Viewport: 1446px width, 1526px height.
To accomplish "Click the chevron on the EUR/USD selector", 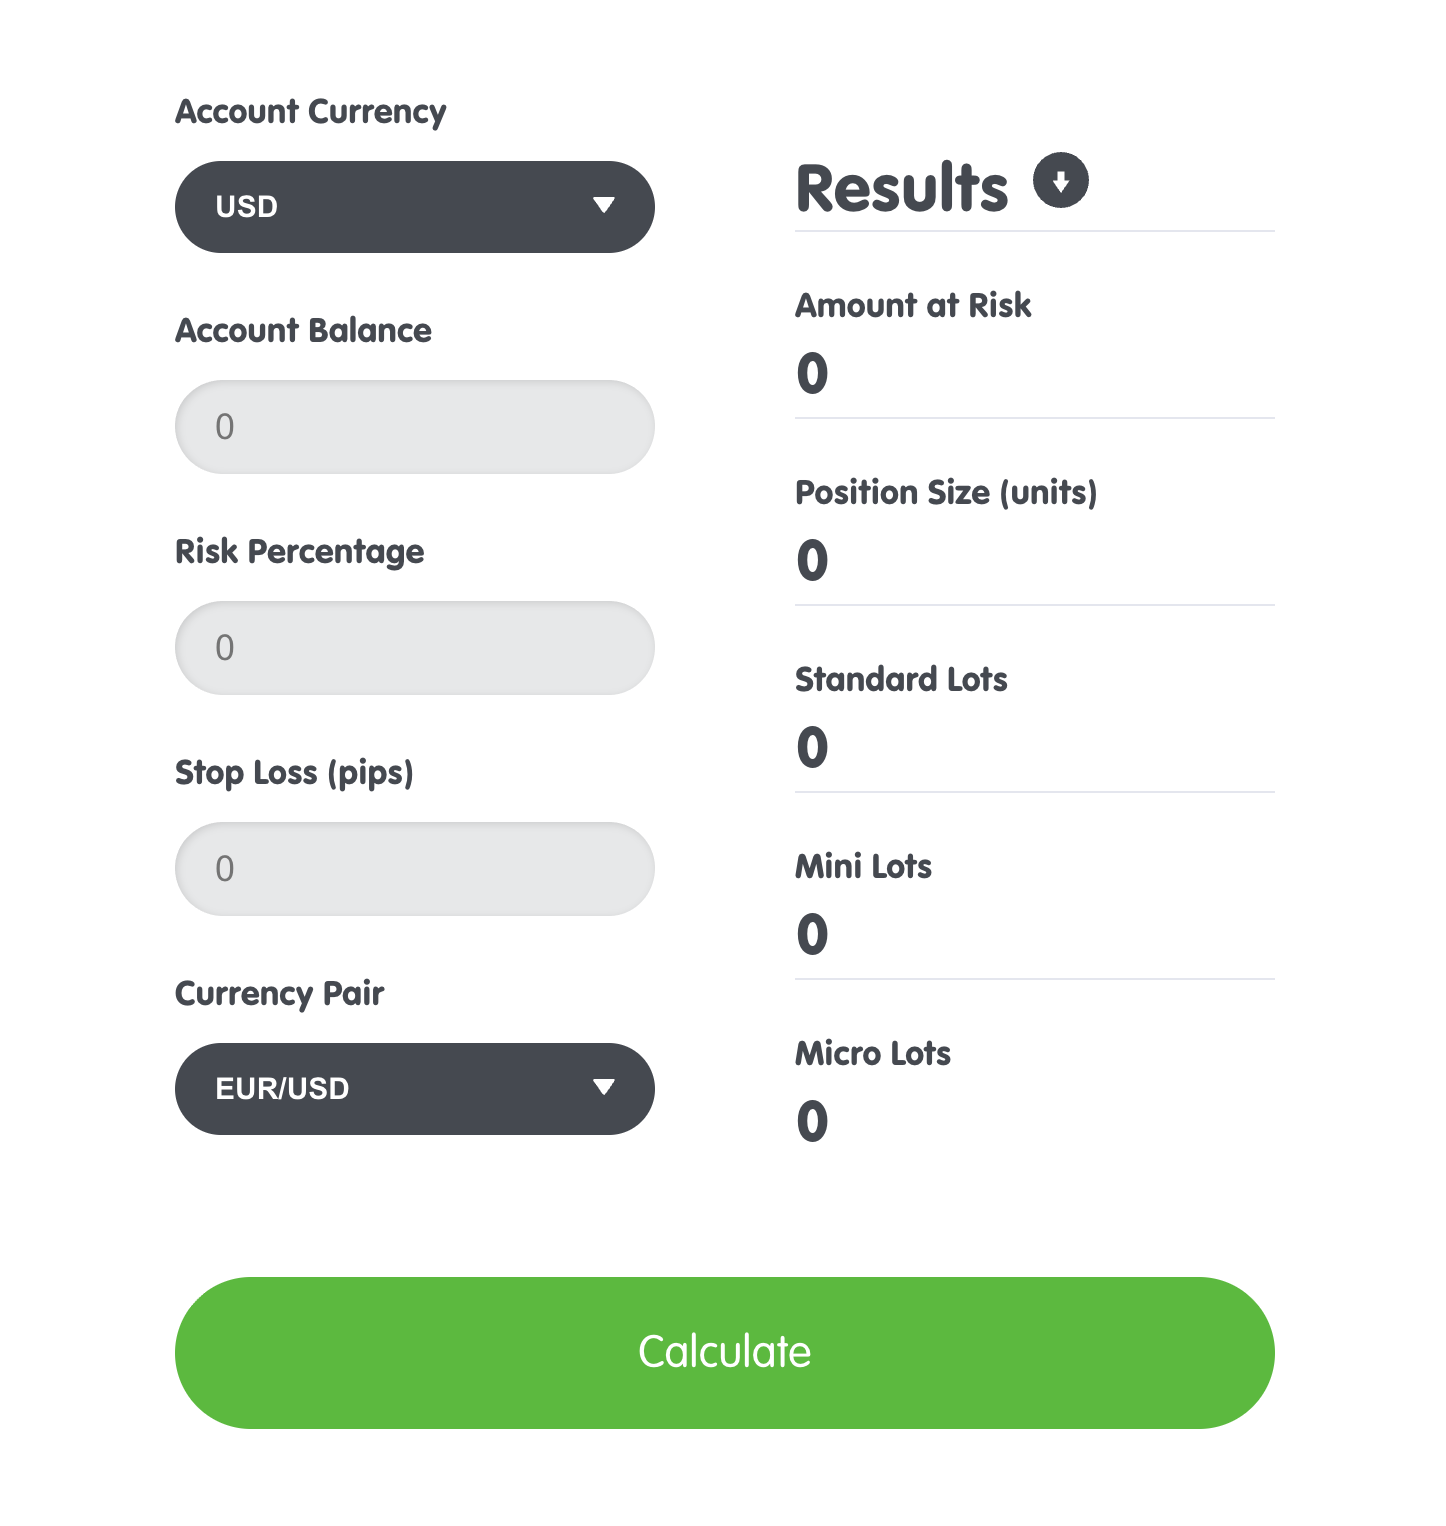I will point(604,1089).
